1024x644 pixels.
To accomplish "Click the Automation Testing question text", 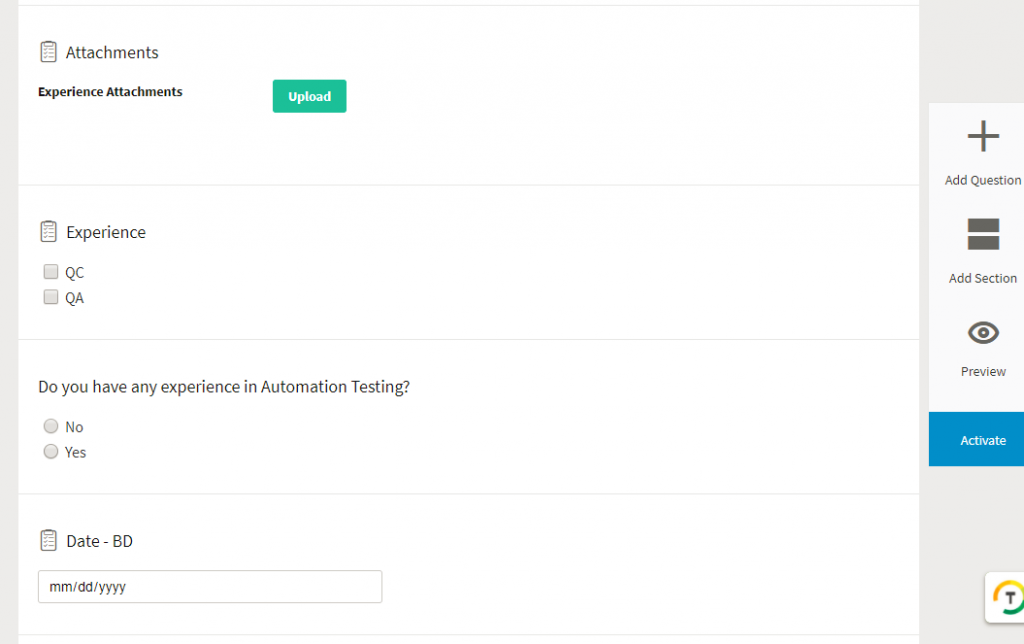I will [x=224, y=387].
